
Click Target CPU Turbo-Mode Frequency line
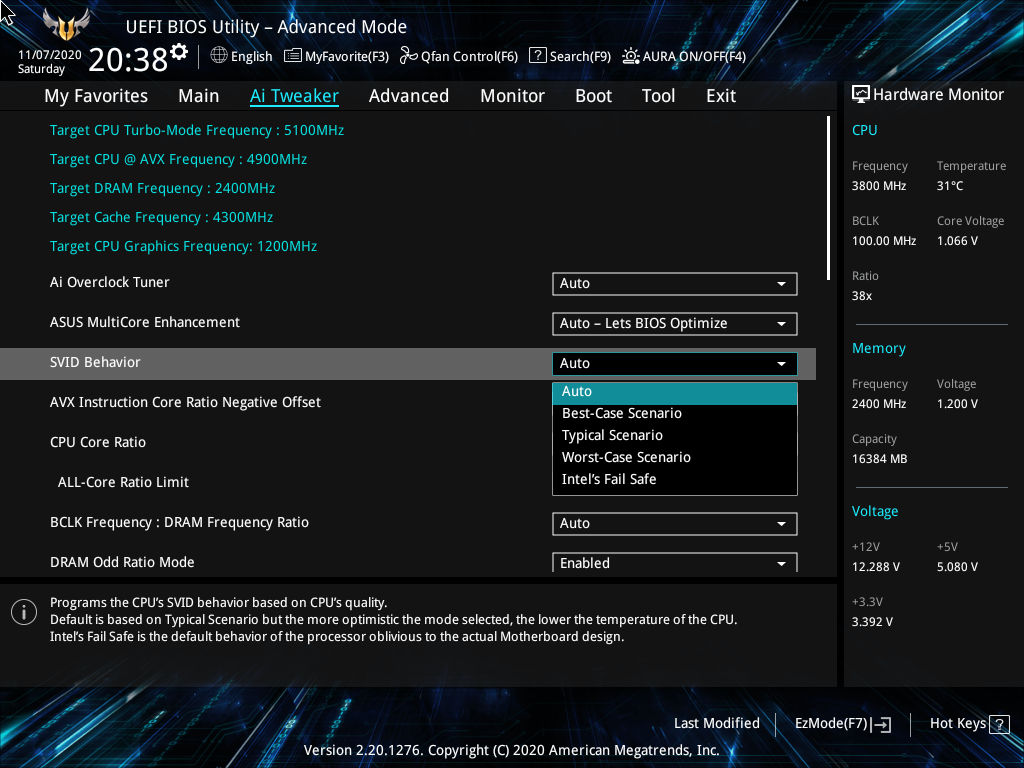(197, 130)
